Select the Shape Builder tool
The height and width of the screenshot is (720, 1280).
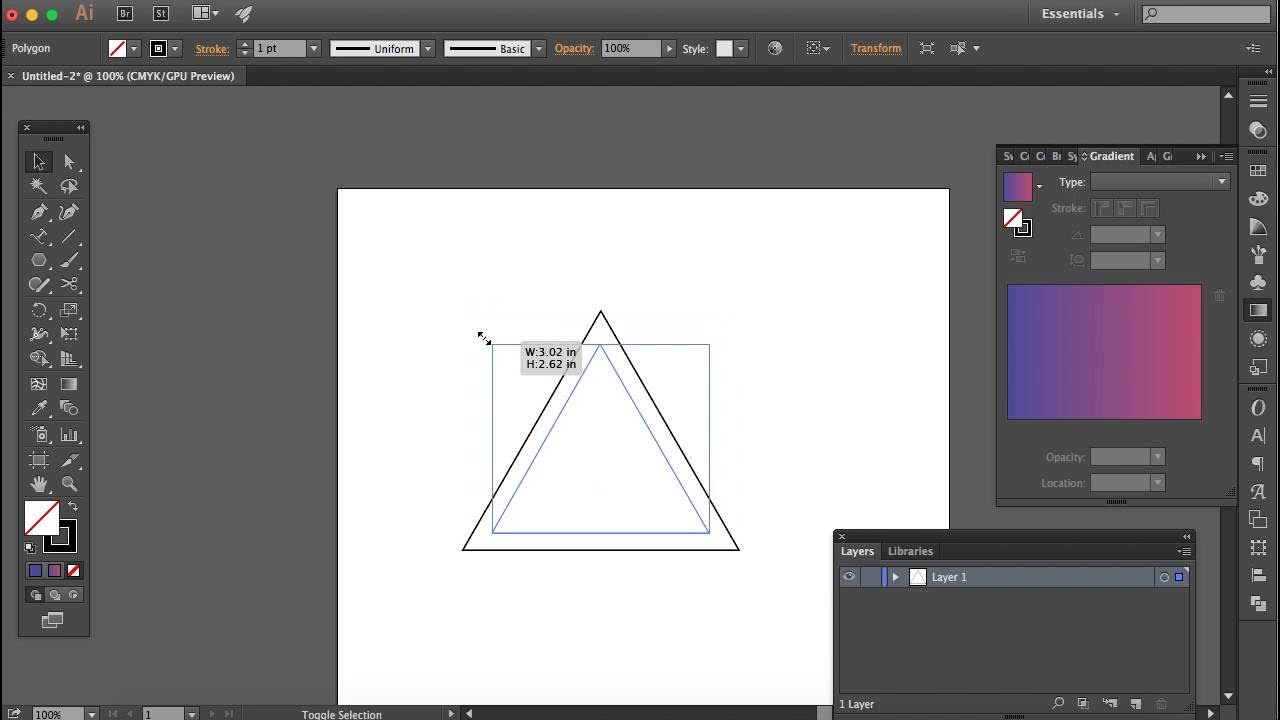coord(39,359)
